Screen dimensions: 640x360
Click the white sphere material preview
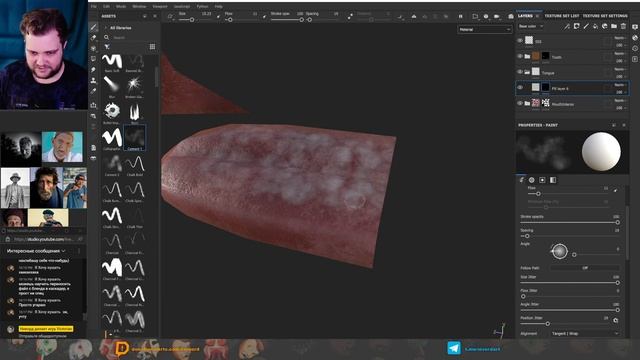coord(601,151)
